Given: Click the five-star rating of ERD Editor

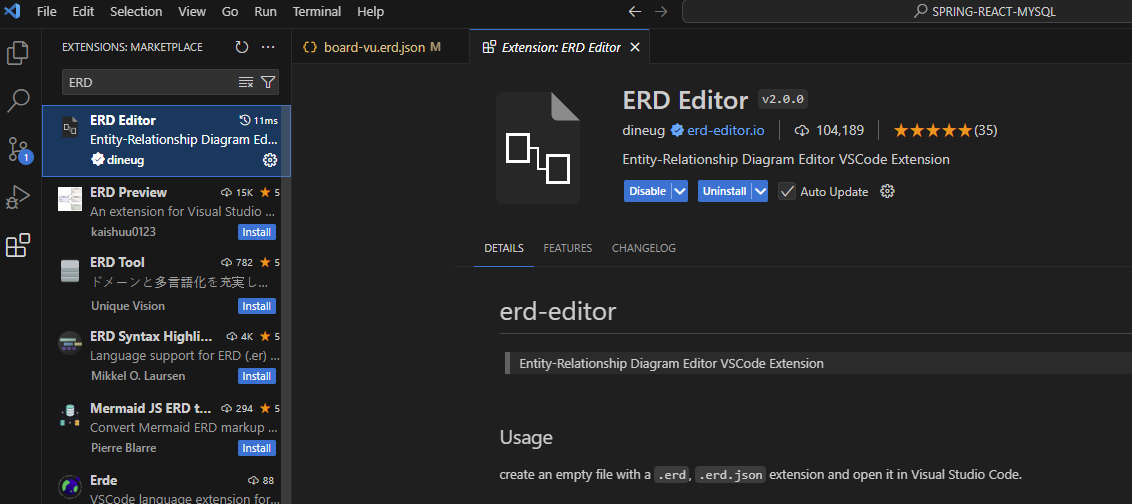Looking at the screenshot, I should (x=932, y=131).
